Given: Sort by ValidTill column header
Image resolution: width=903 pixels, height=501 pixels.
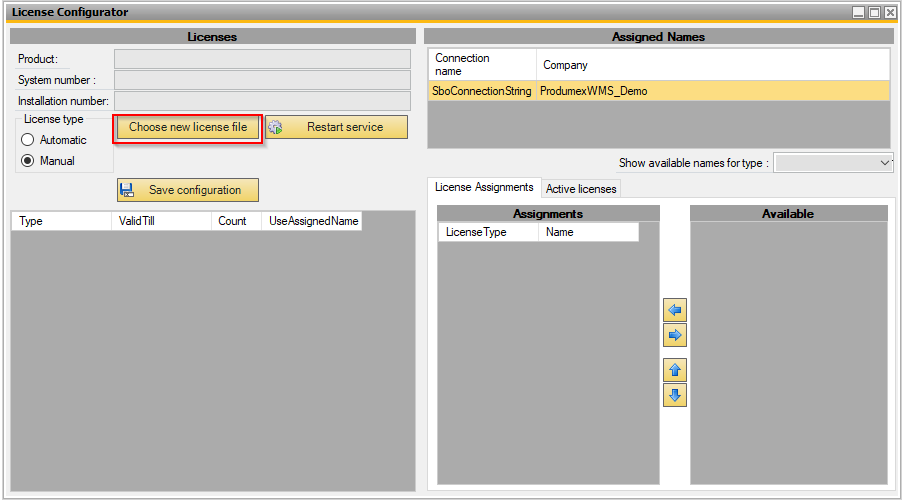Looking at the screenshot, I should (160, 221).
